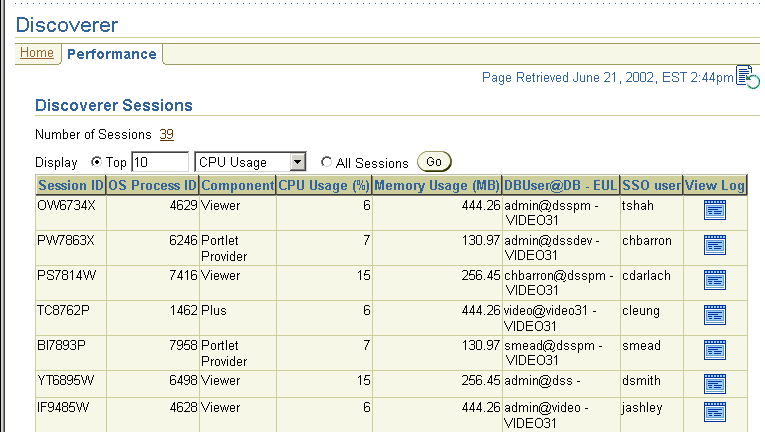
Task: Click SSO user smead
Action: coord(642,345)
